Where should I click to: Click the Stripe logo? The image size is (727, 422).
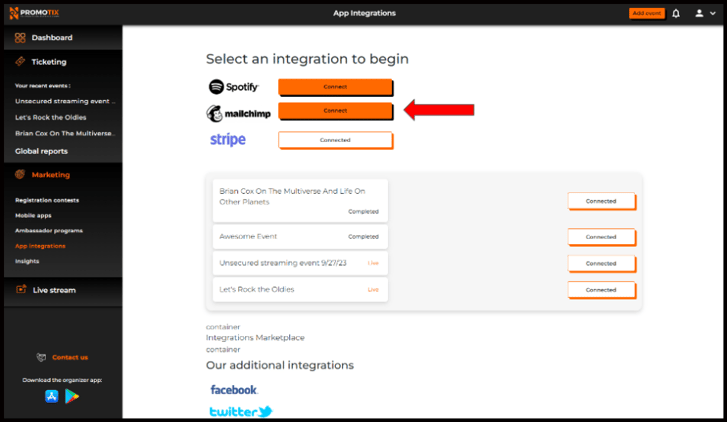pos(227,140)
